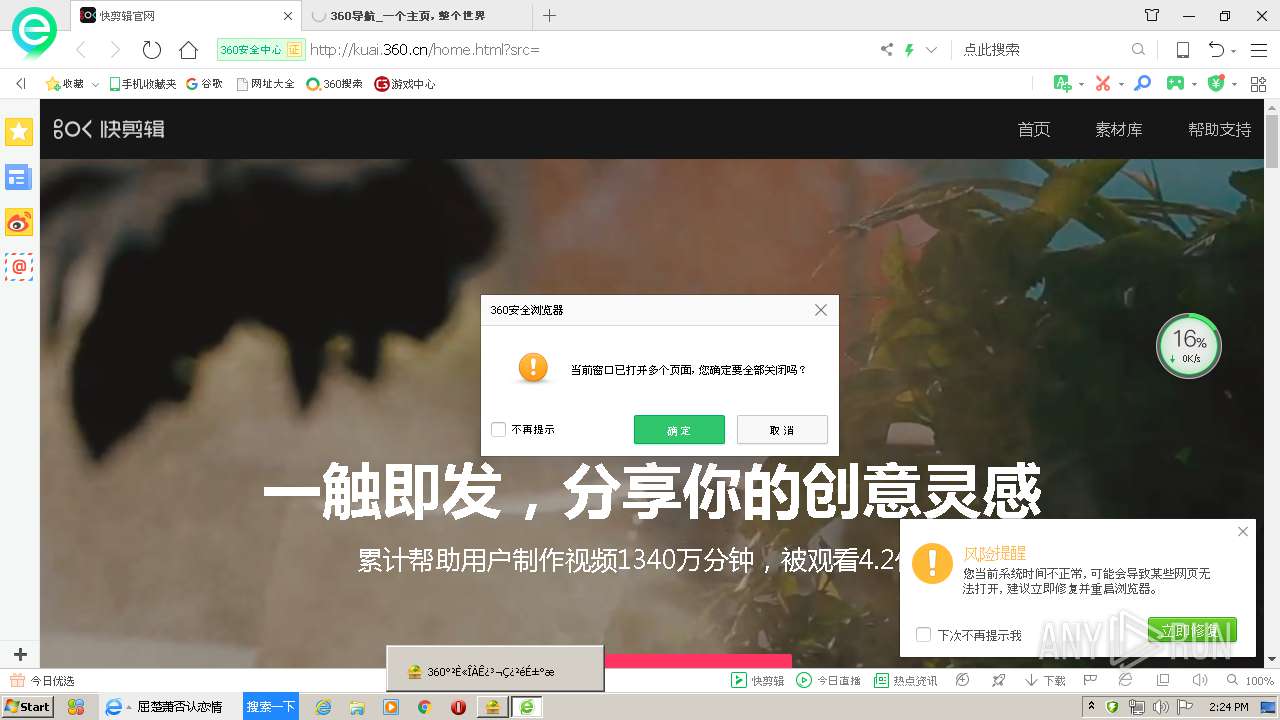Open 帮助支持 in the site navigation
Image resolution: width=1280 pixels, height=720 pixels.
pyautogui.click(x=1220, y=130)
